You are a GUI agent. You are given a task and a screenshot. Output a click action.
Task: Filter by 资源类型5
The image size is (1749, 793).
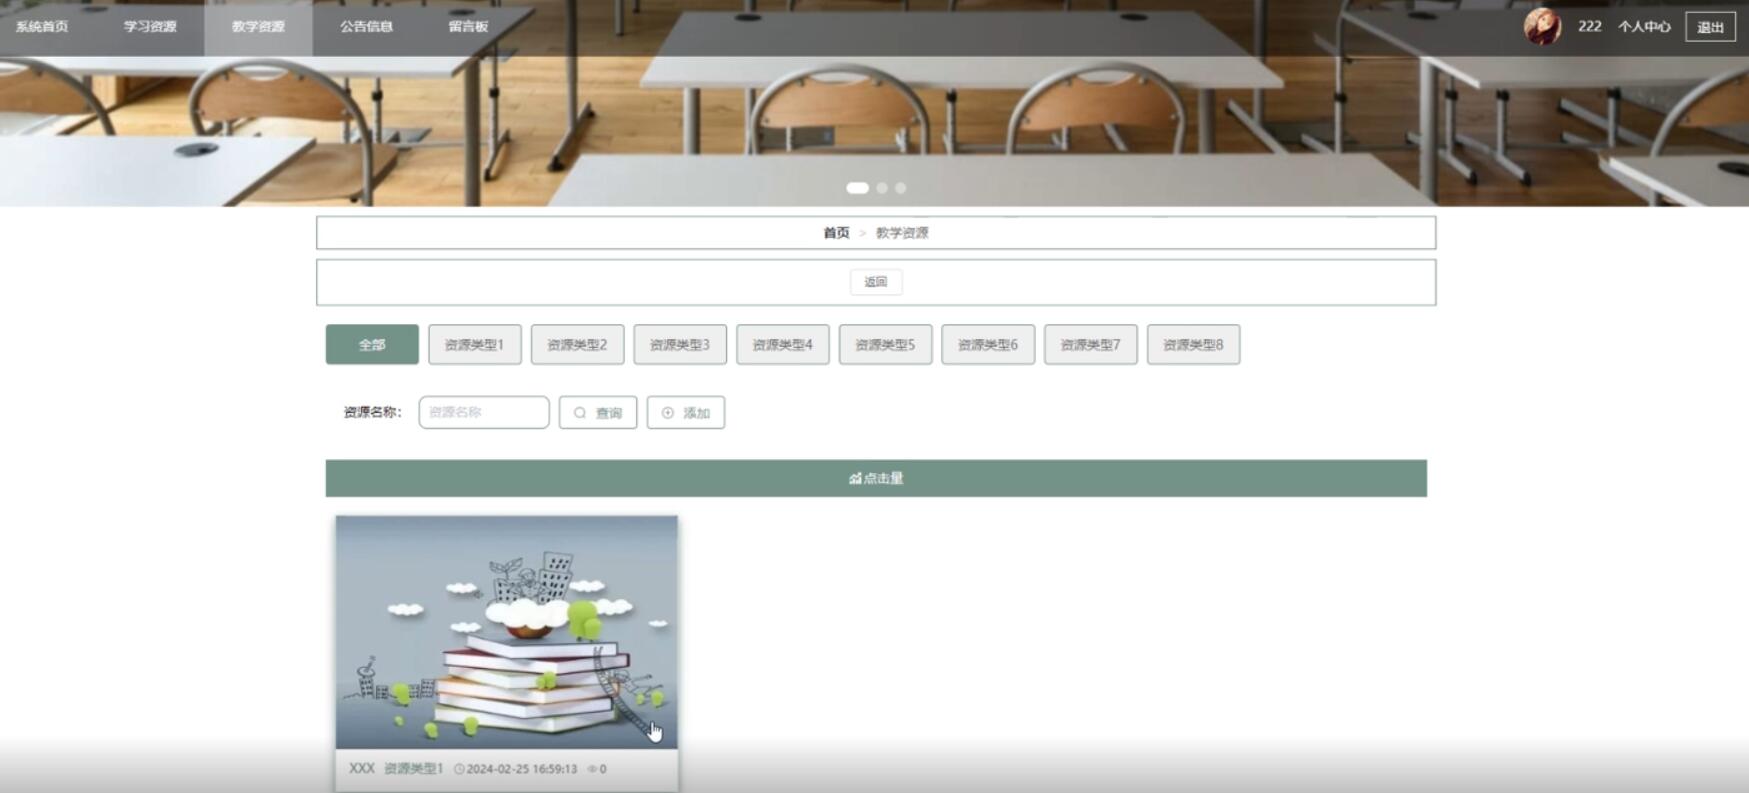click(x=885, y=345)
